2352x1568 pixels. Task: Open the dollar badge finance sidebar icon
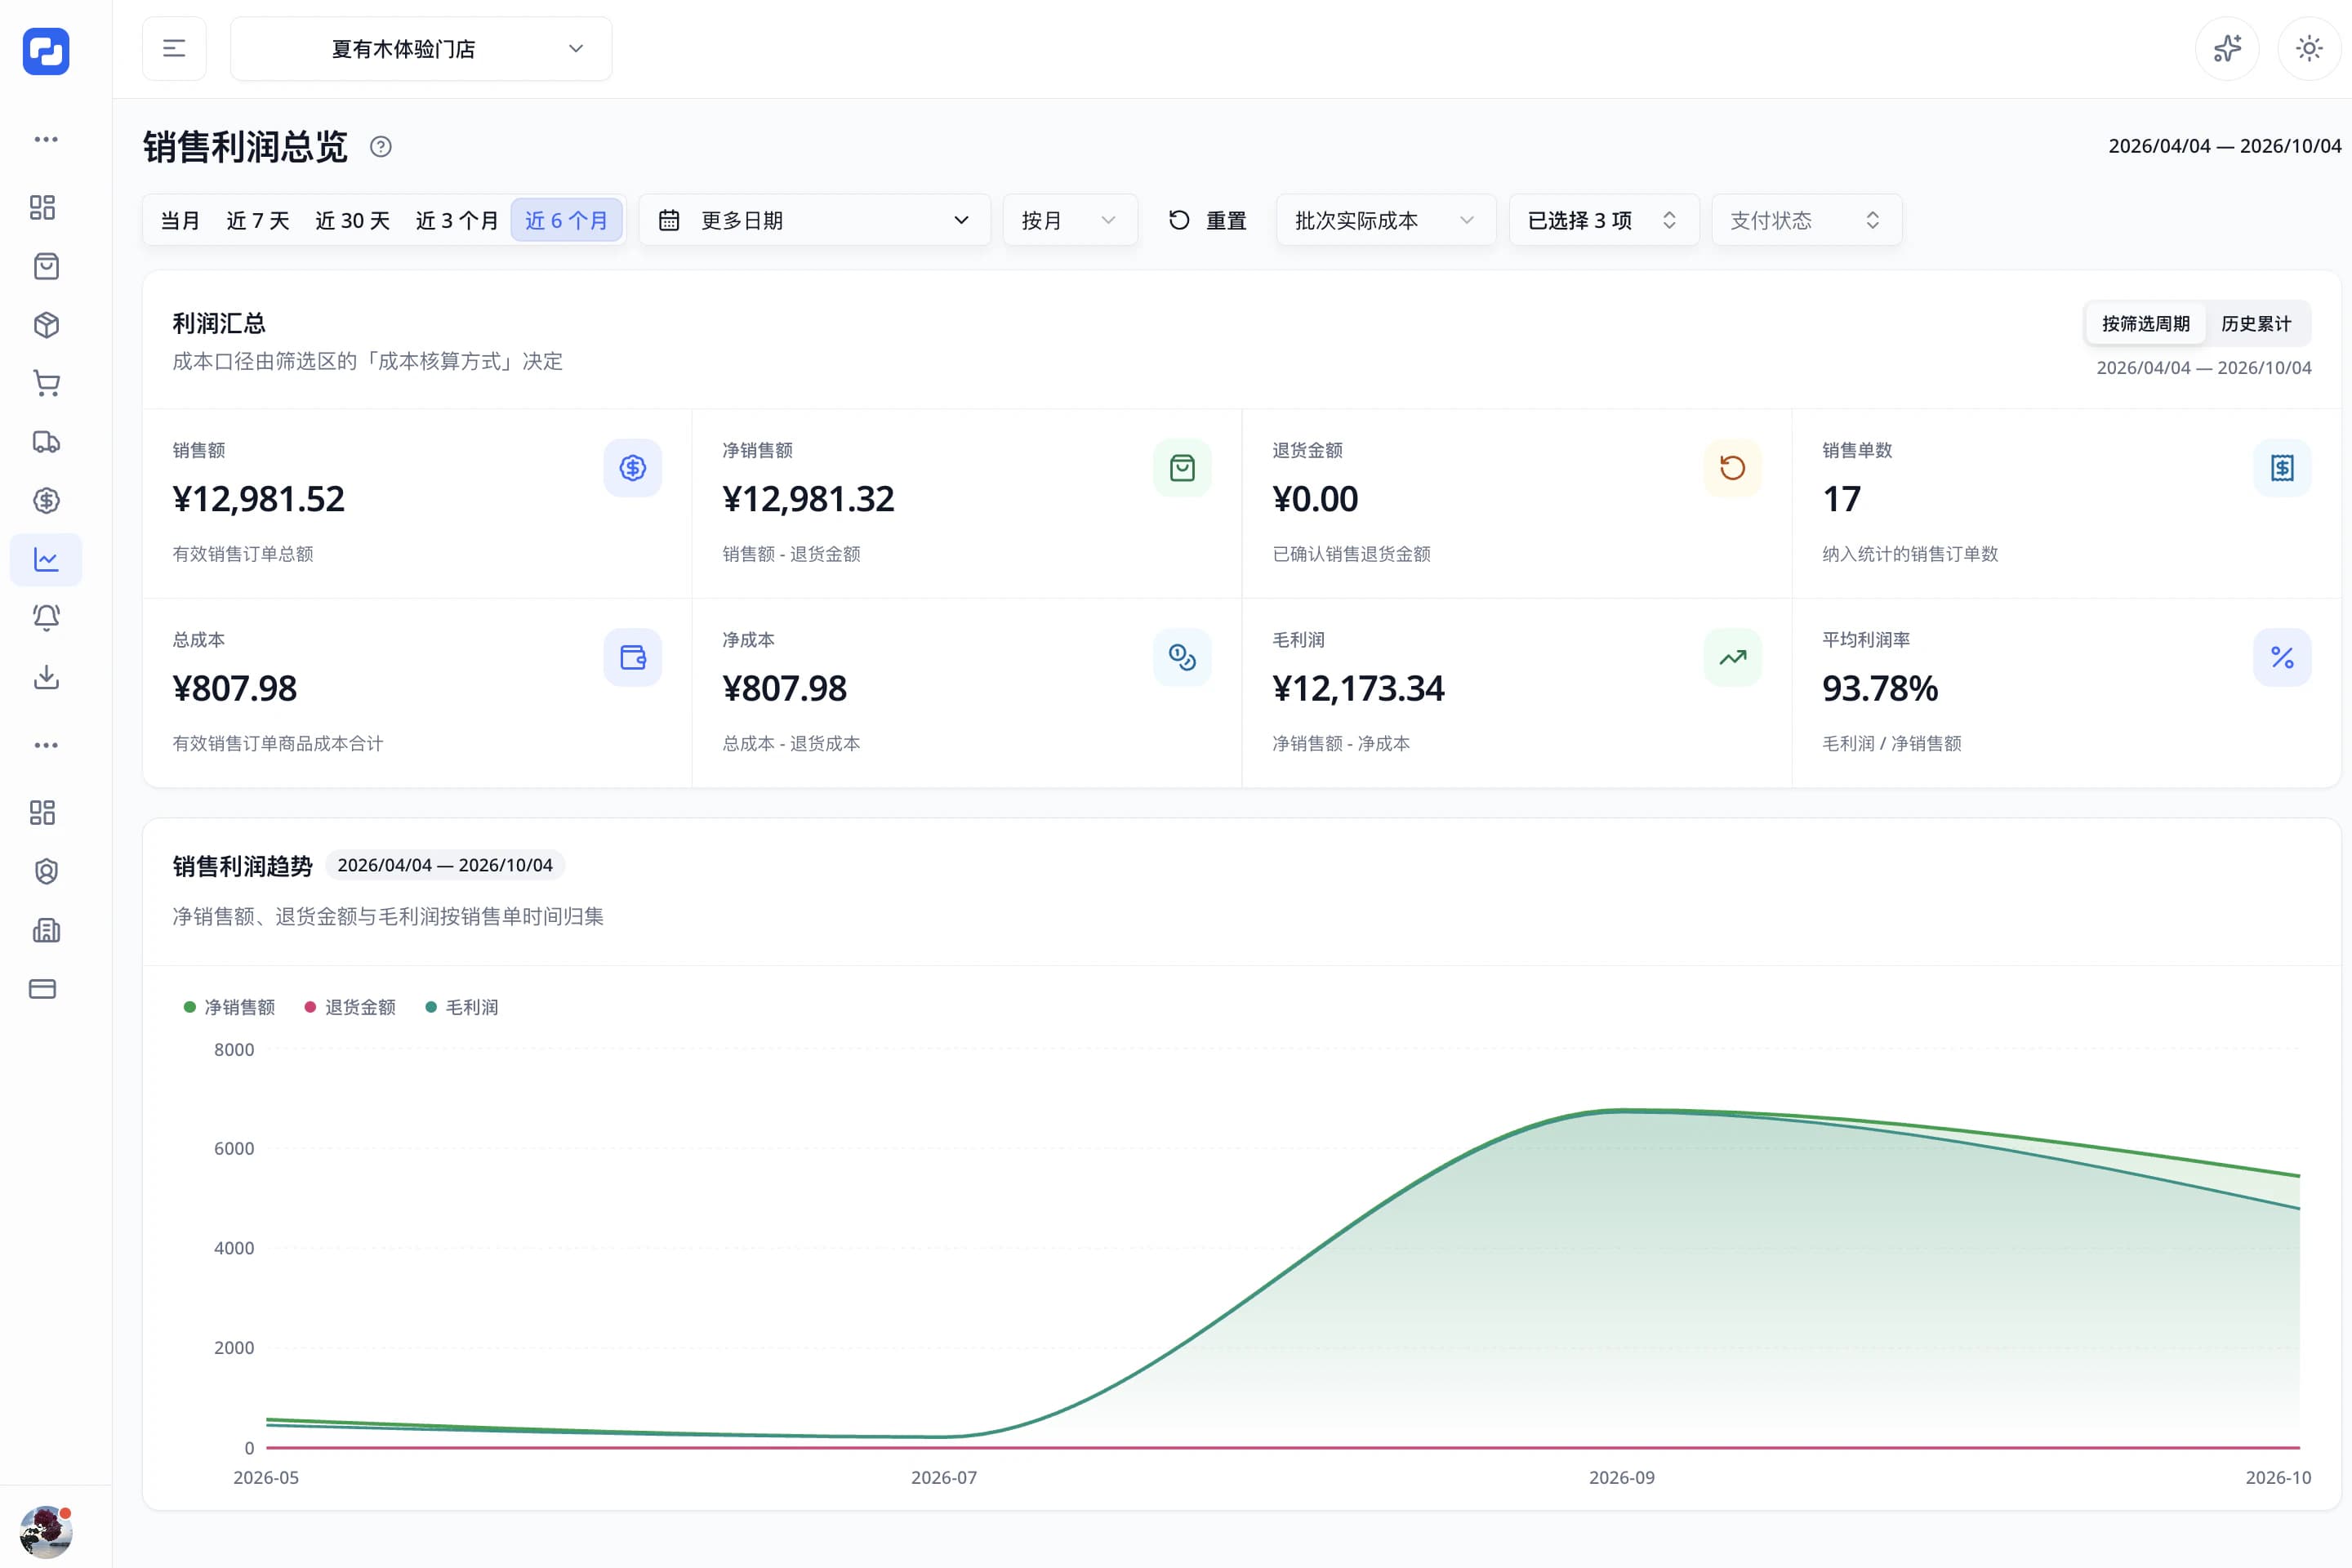(46, 500)
